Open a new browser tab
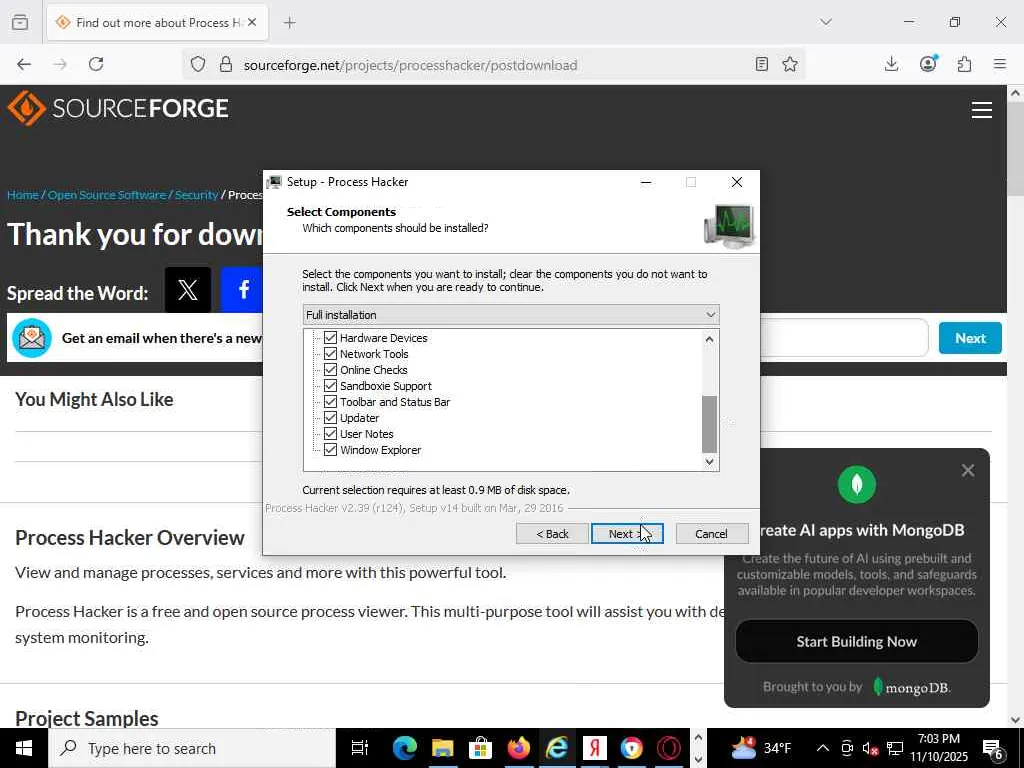This screenshot has width=1024, height=768. [290, 23]
